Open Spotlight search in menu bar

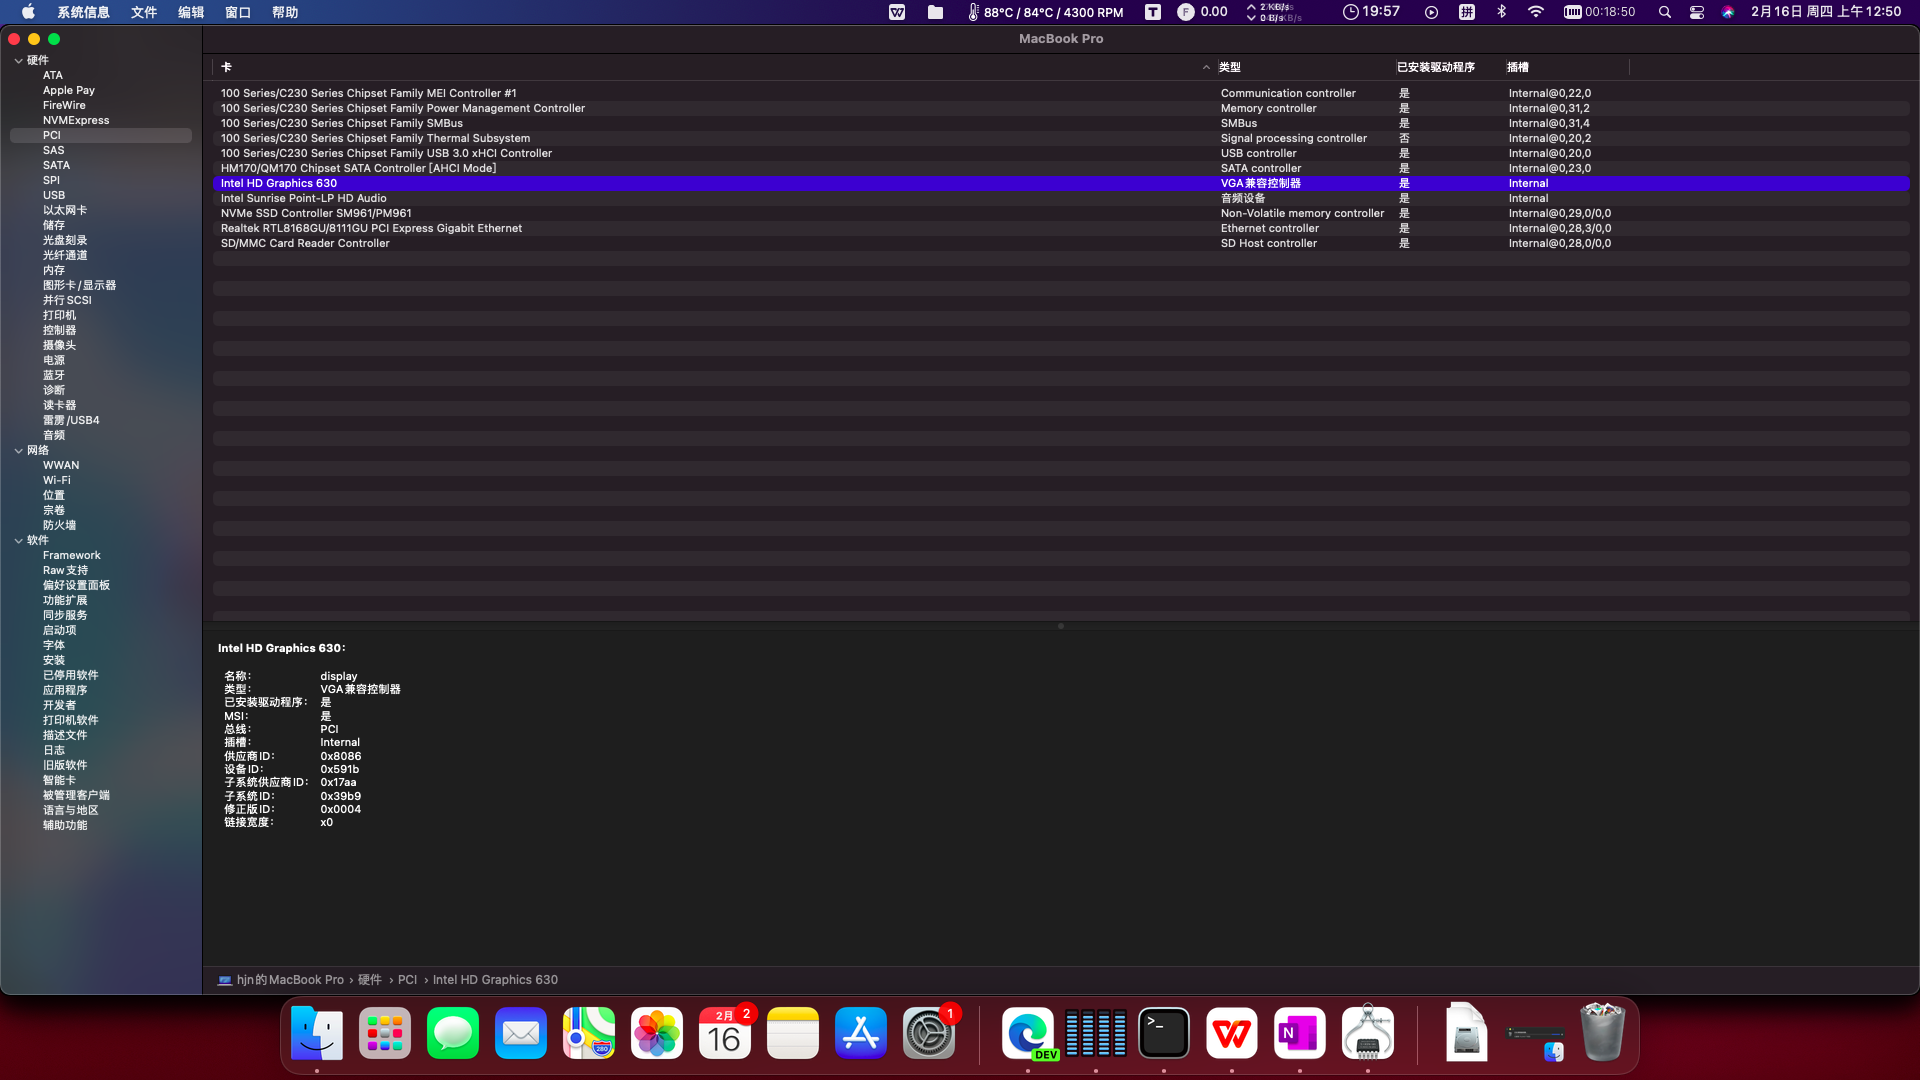click(x=1664, y=12)
